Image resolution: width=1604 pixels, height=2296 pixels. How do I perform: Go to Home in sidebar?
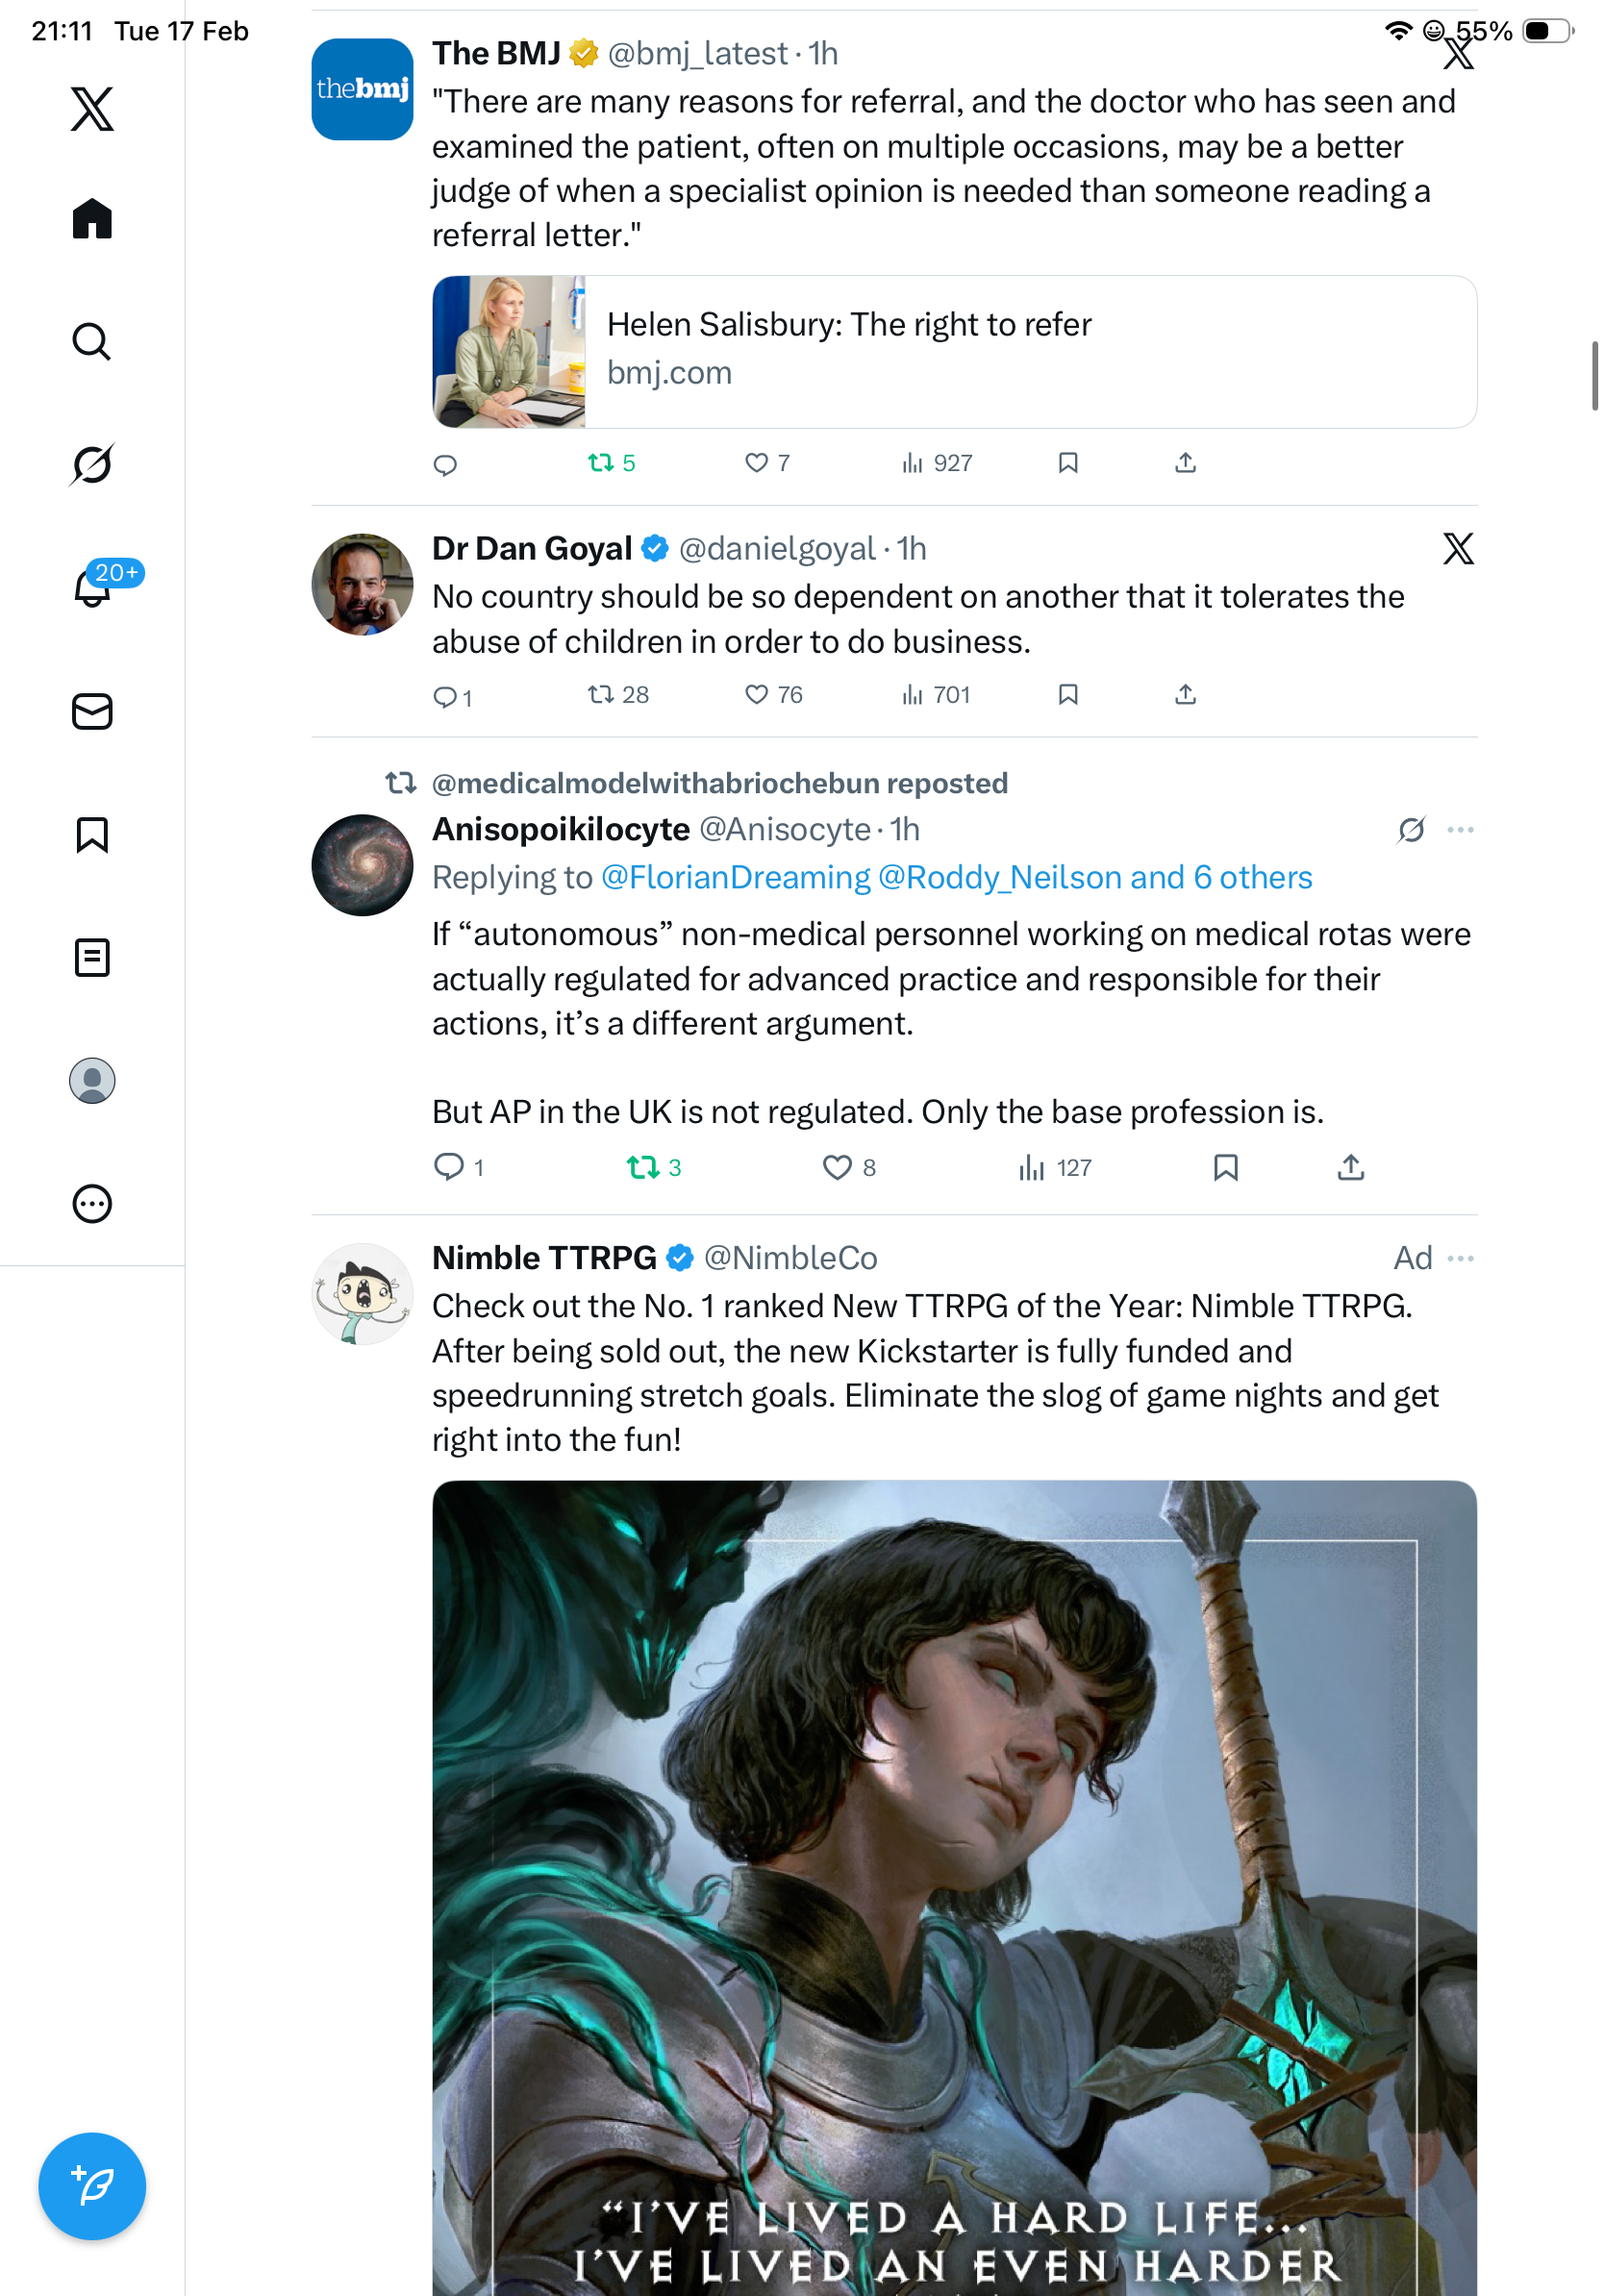[92, 219]
